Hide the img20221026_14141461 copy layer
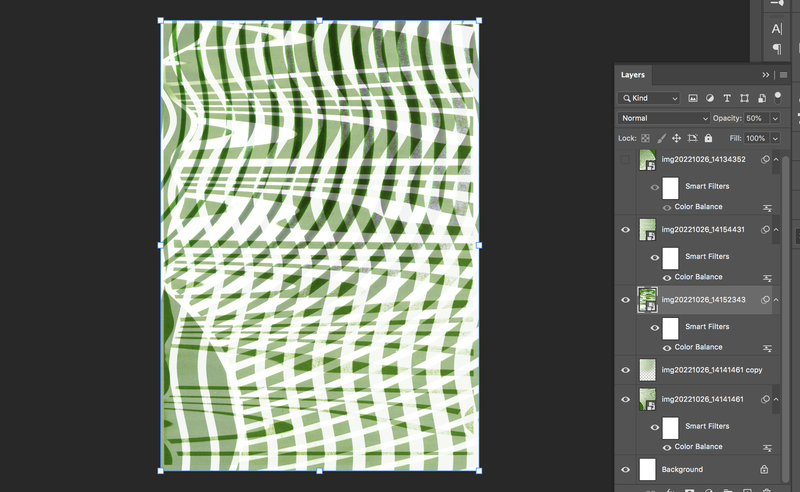The width and height of the screenshot is (800, 492). [x=626, y=370]
